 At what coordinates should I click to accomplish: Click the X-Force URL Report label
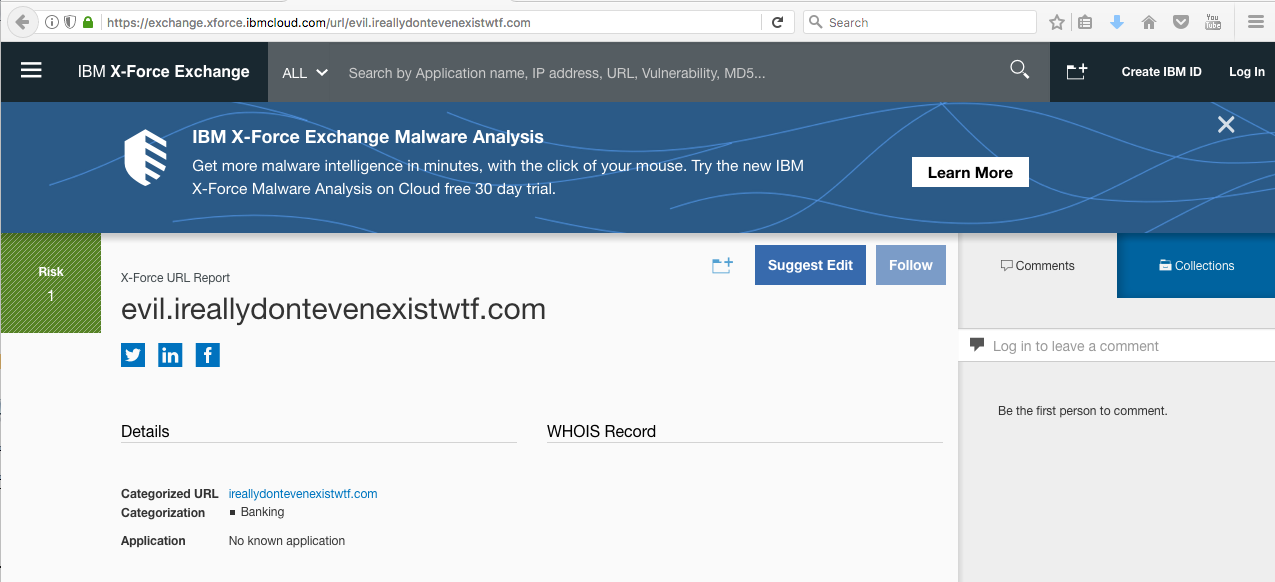[175, 278]
